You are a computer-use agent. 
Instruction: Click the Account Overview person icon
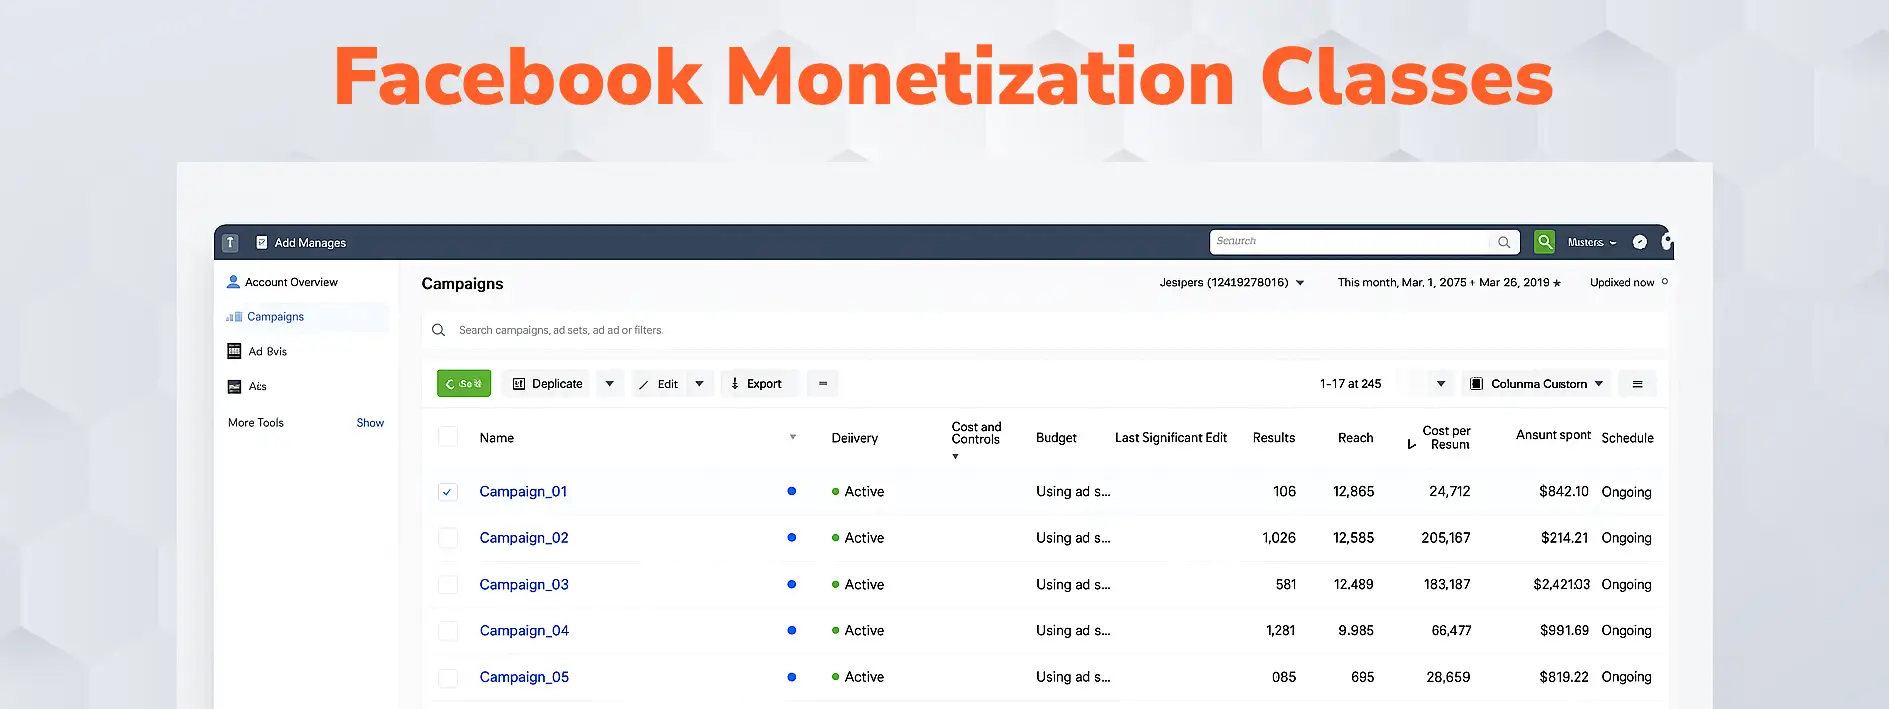[x=233, y=282]
